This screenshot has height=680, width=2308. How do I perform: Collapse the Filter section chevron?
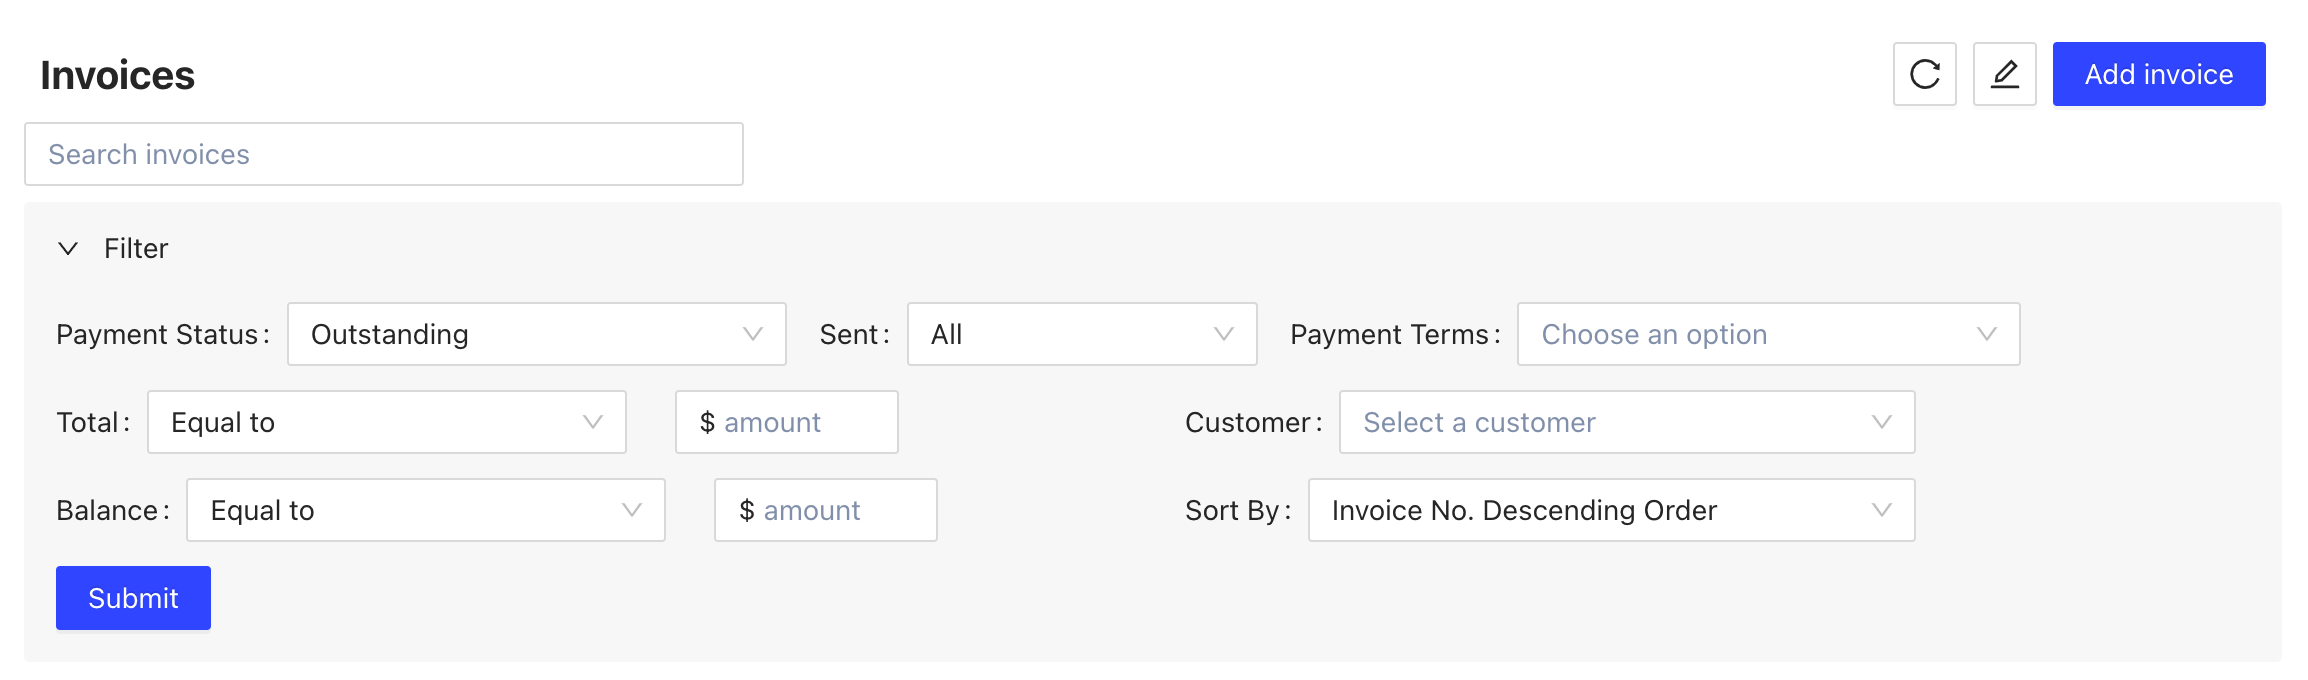pyautogui.click(x=68, y=248)
